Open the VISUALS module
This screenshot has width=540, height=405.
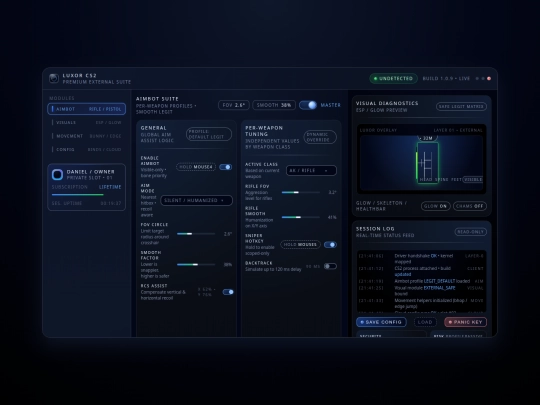point(86,123)
